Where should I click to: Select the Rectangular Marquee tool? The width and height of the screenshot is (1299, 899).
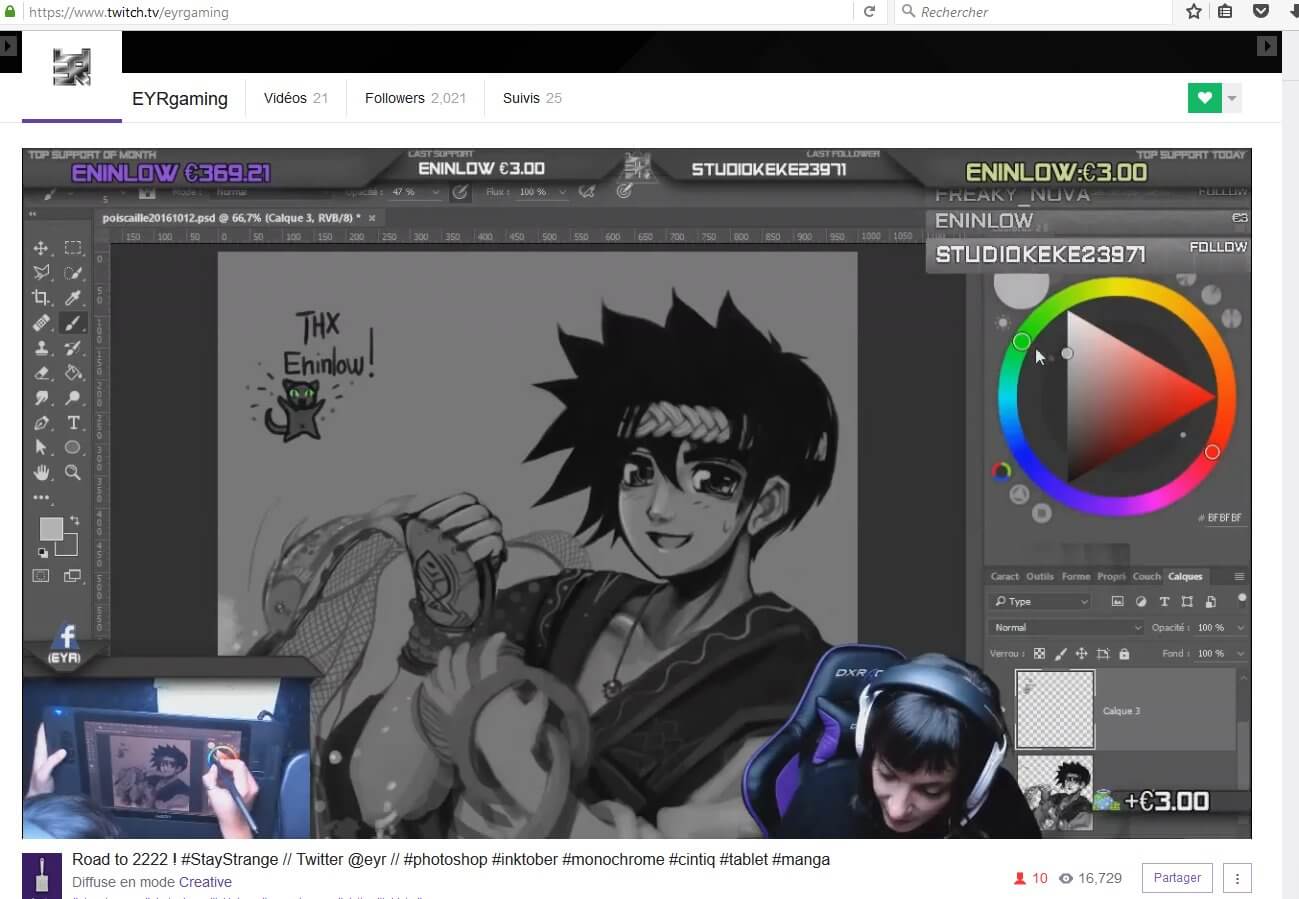(73, 248)
